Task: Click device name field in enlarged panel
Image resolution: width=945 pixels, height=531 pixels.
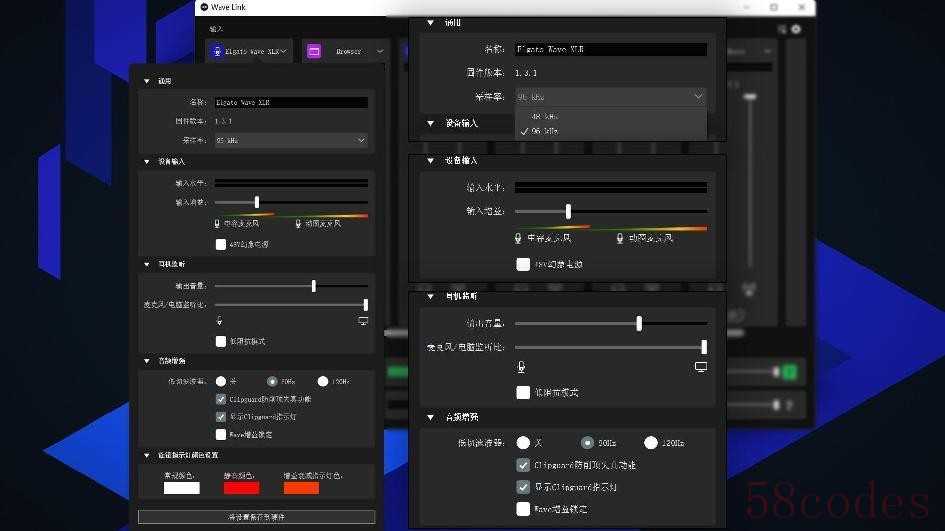Action: 611,49
